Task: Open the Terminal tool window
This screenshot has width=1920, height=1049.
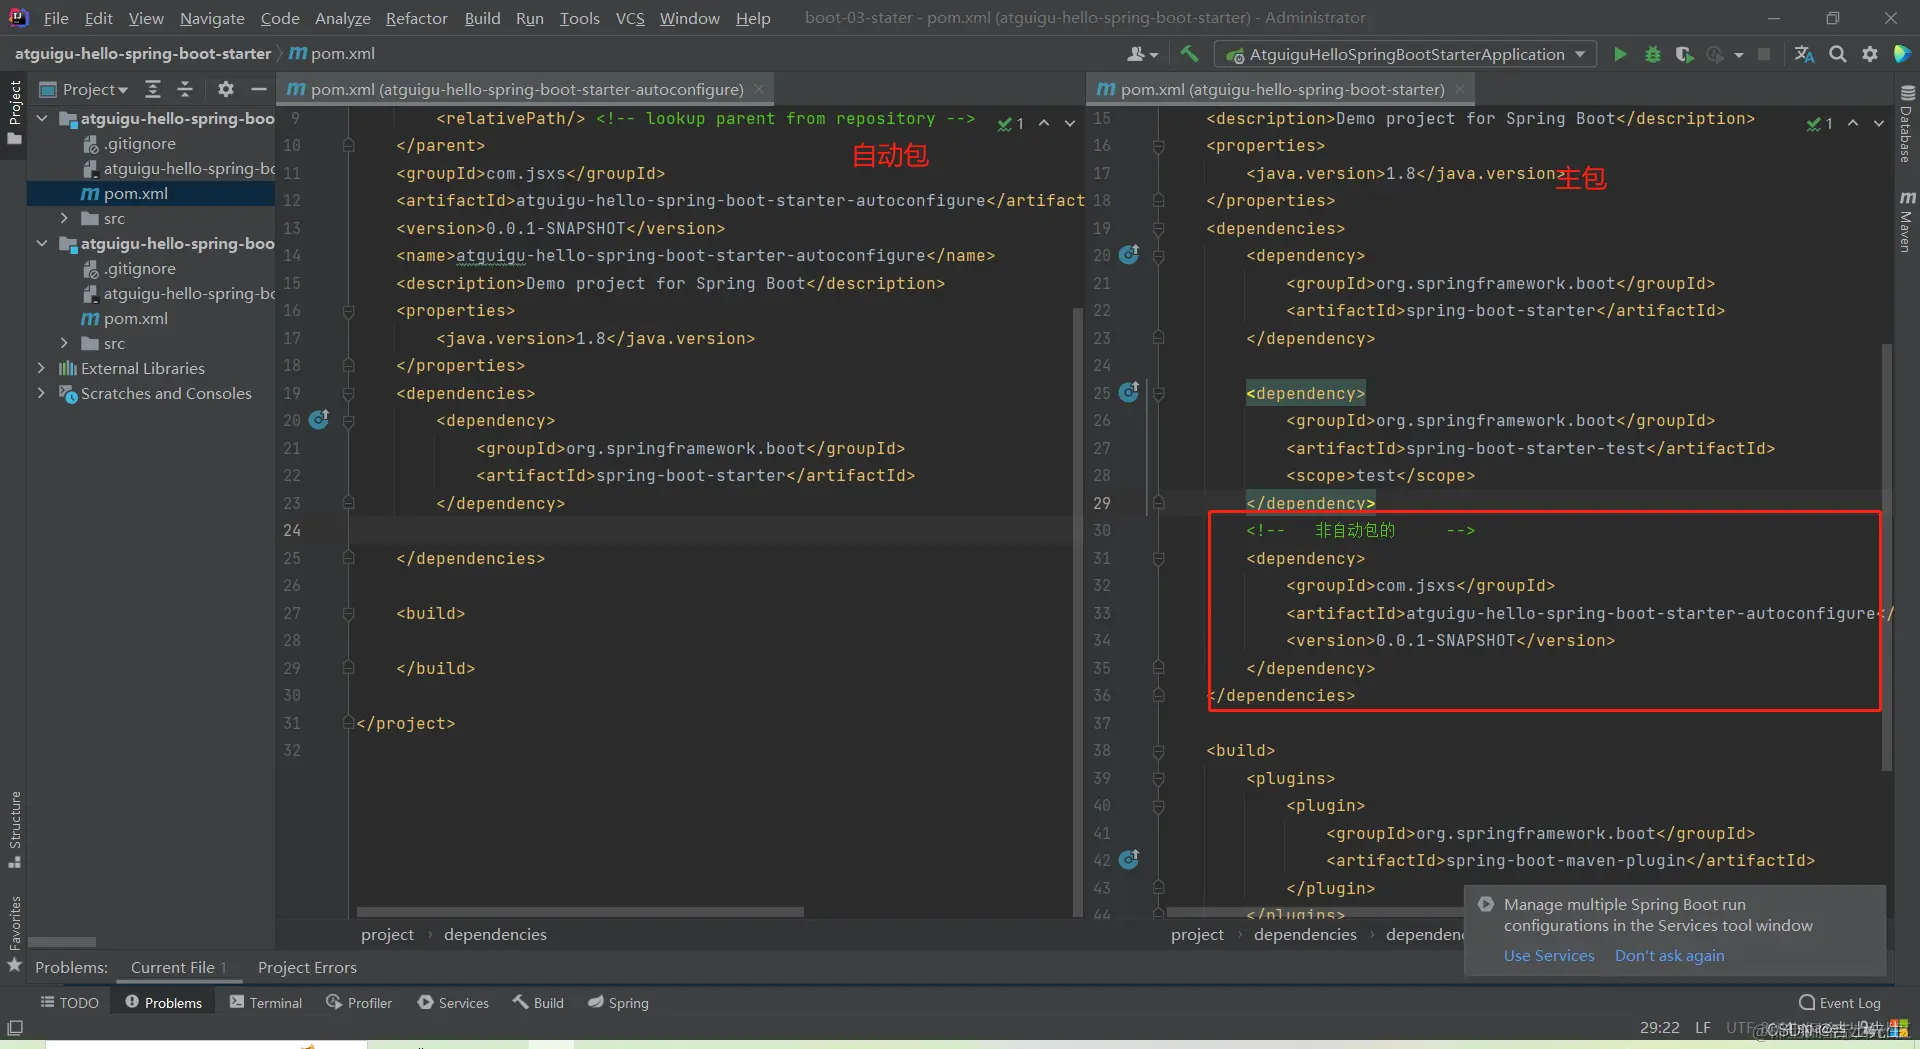Action: pyautogui.click(x=266, y=1002)
